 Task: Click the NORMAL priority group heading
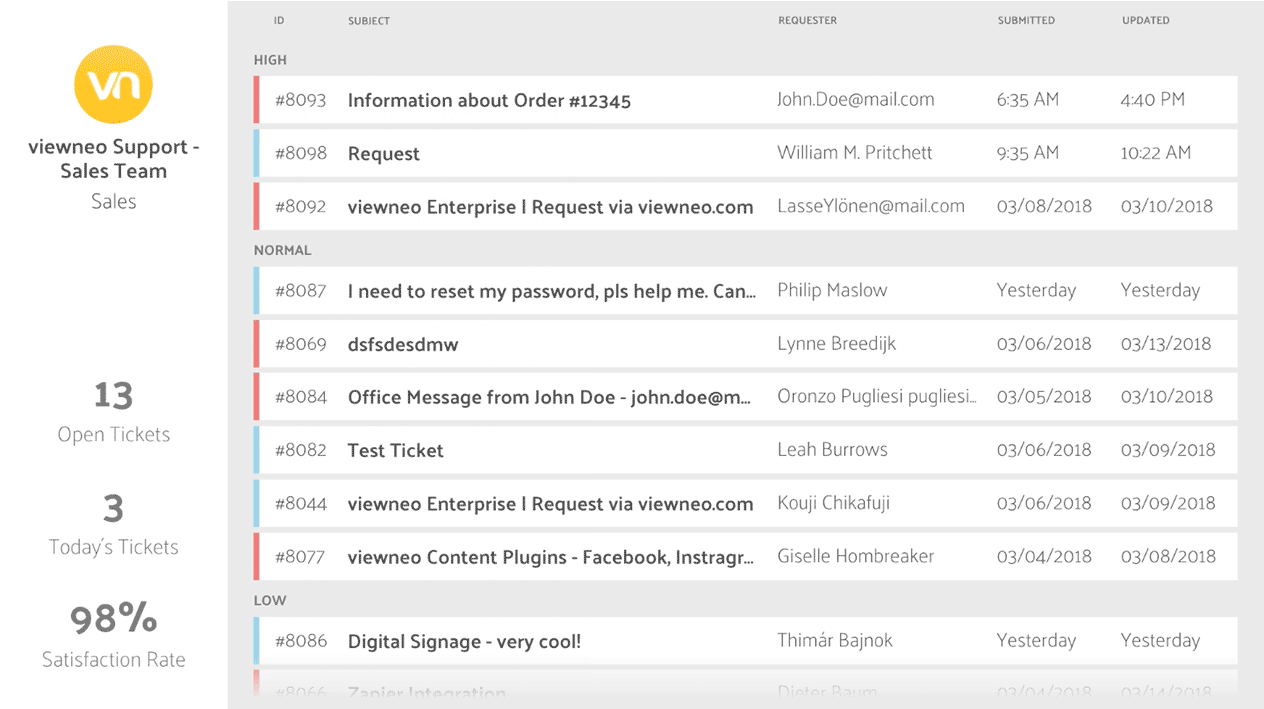click(283, 250)
